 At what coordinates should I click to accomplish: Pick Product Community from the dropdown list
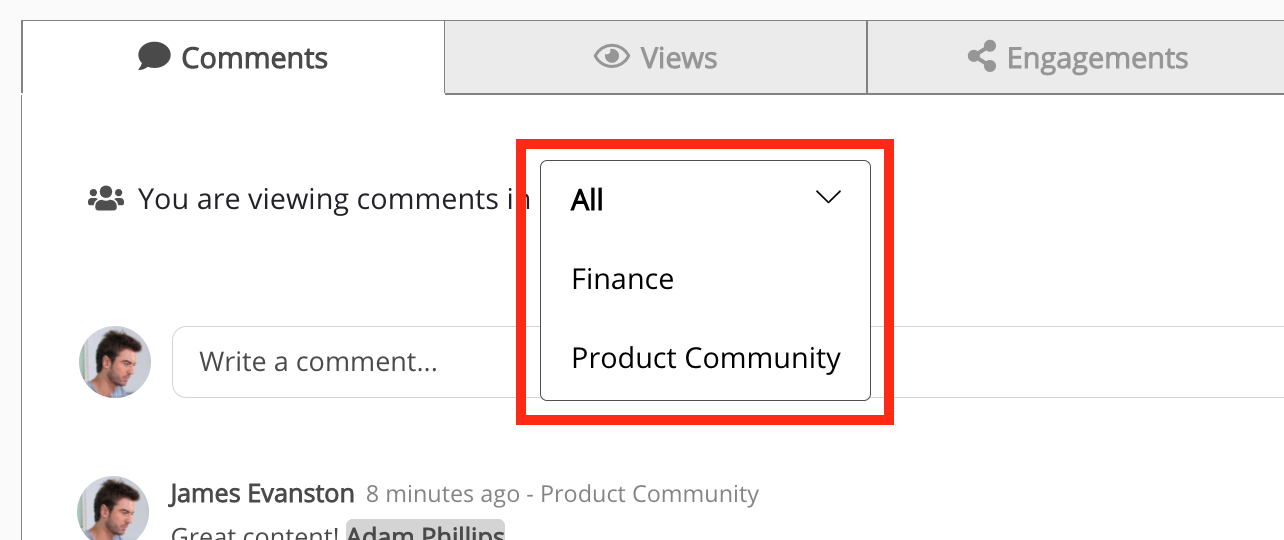(x=705, y=358)
